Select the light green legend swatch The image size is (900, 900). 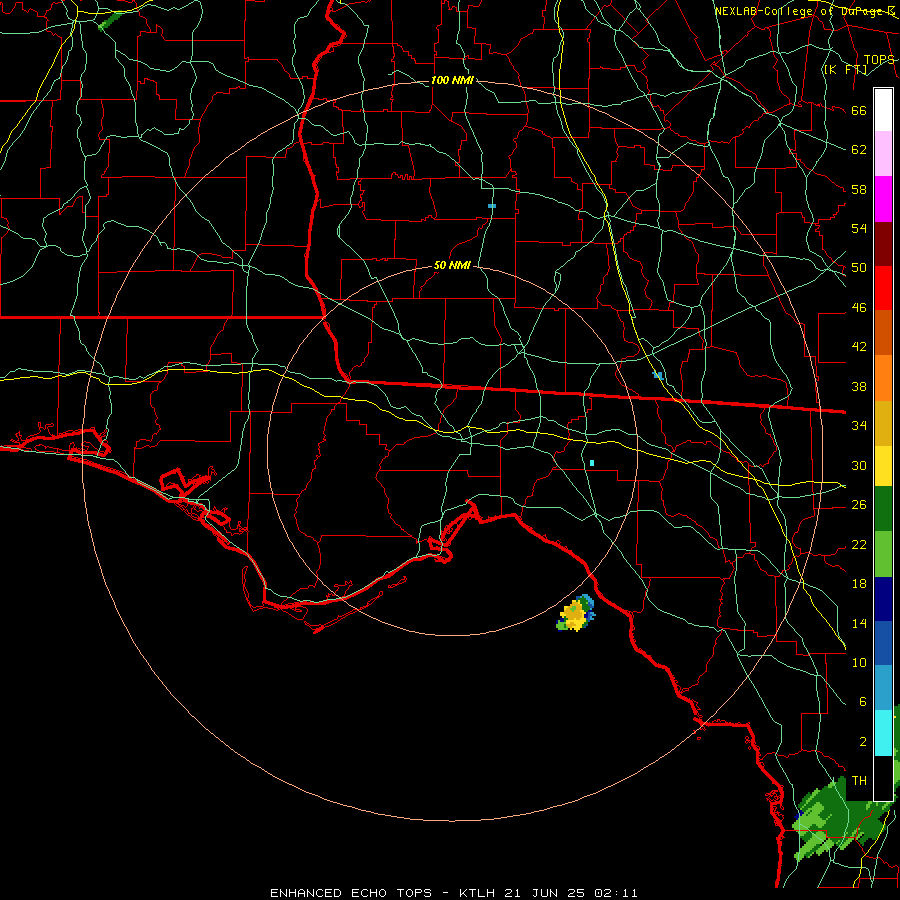883,554
